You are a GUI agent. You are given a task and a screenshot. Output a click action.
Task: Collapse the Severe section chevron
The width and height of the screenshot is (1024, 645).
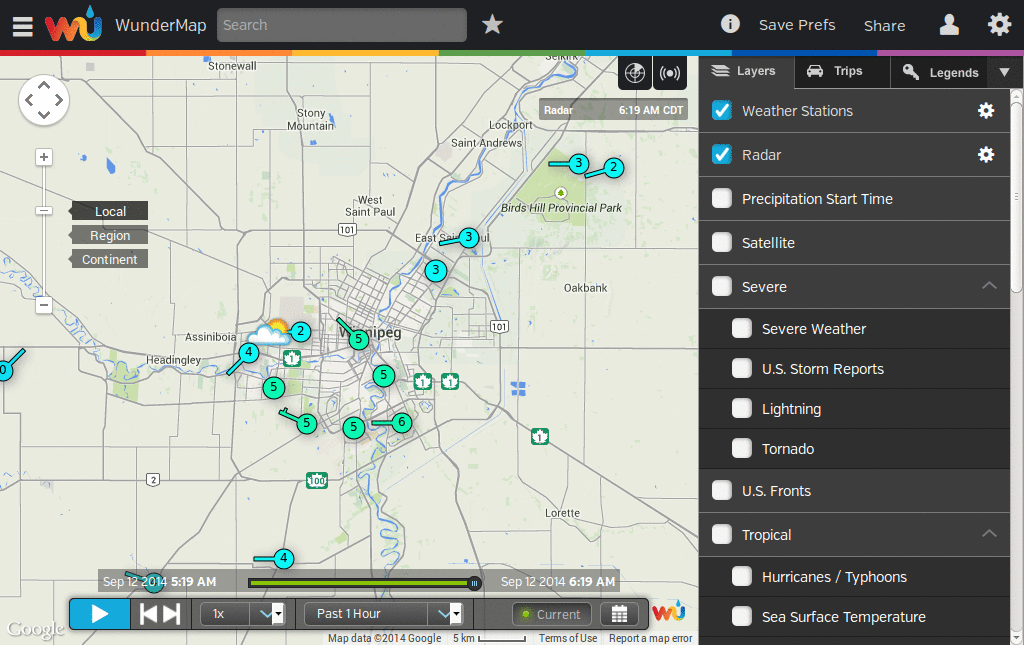(x=989, y=285)
